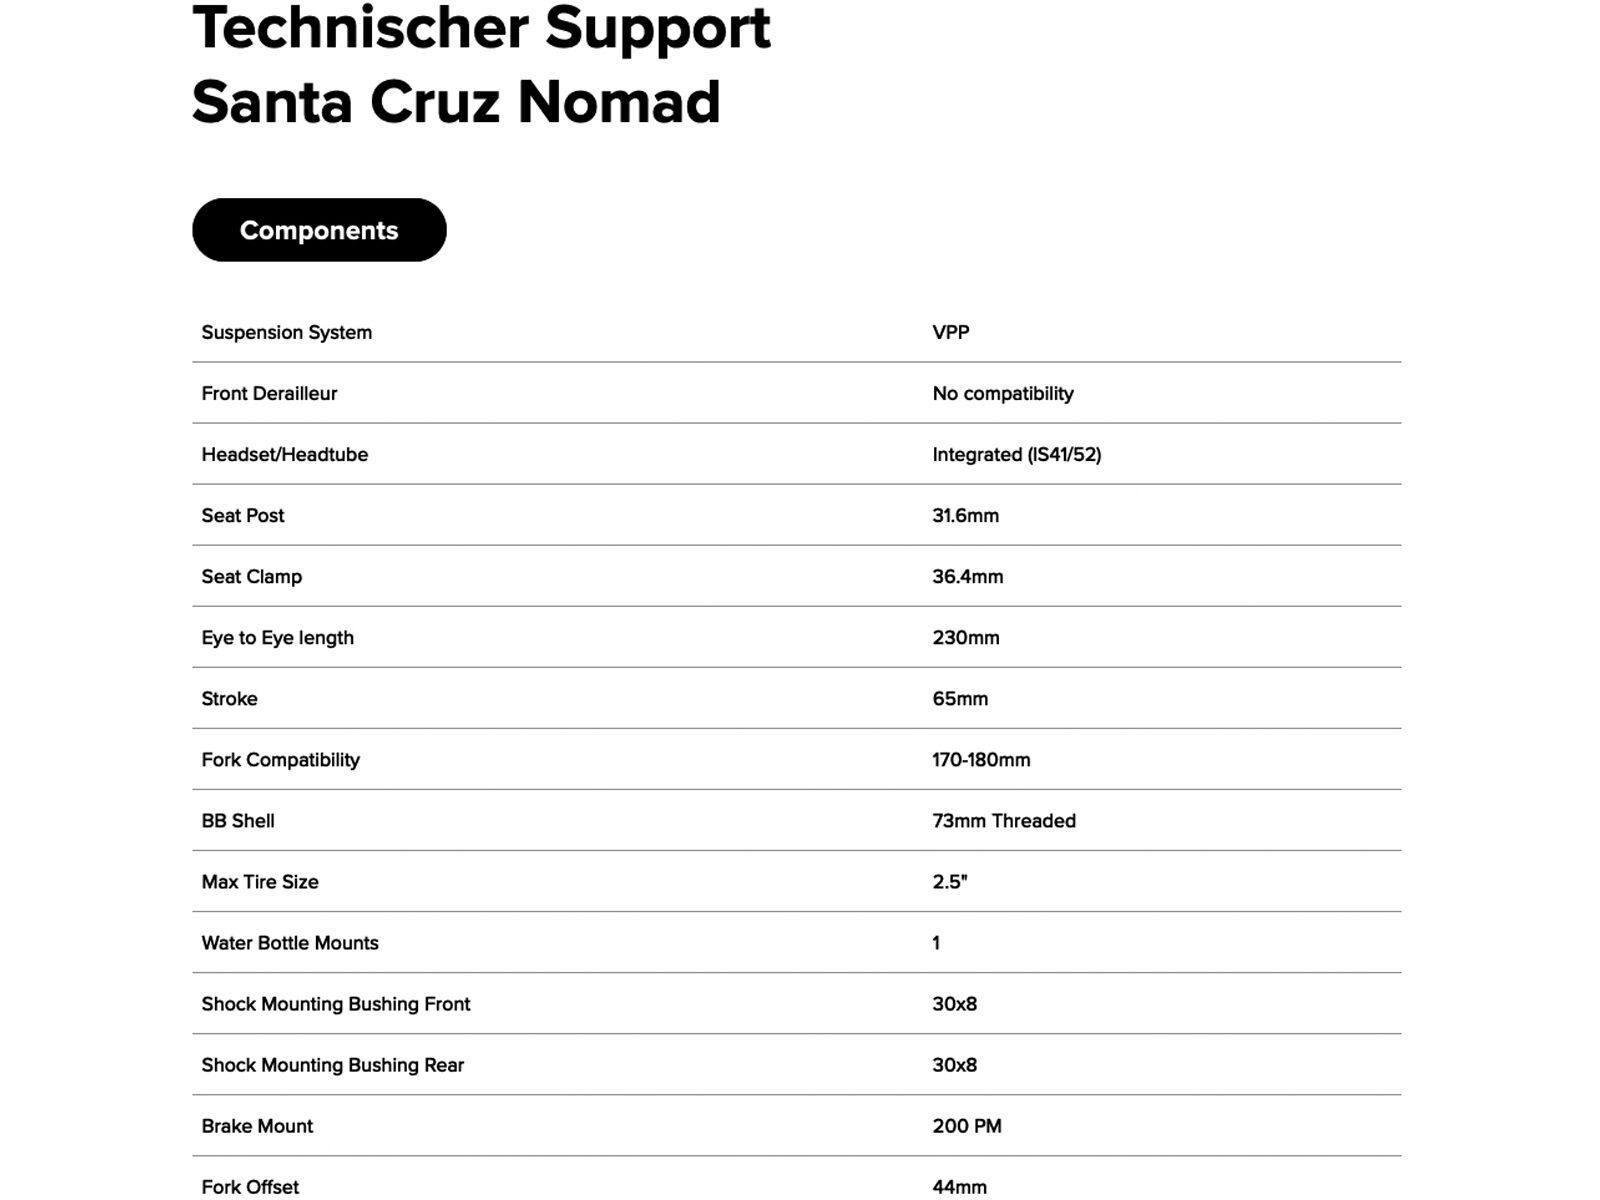The width and height of the screenshot is (1600, 1200).
Task: Select the Max Tire Size label
Action: pos(260,881)
